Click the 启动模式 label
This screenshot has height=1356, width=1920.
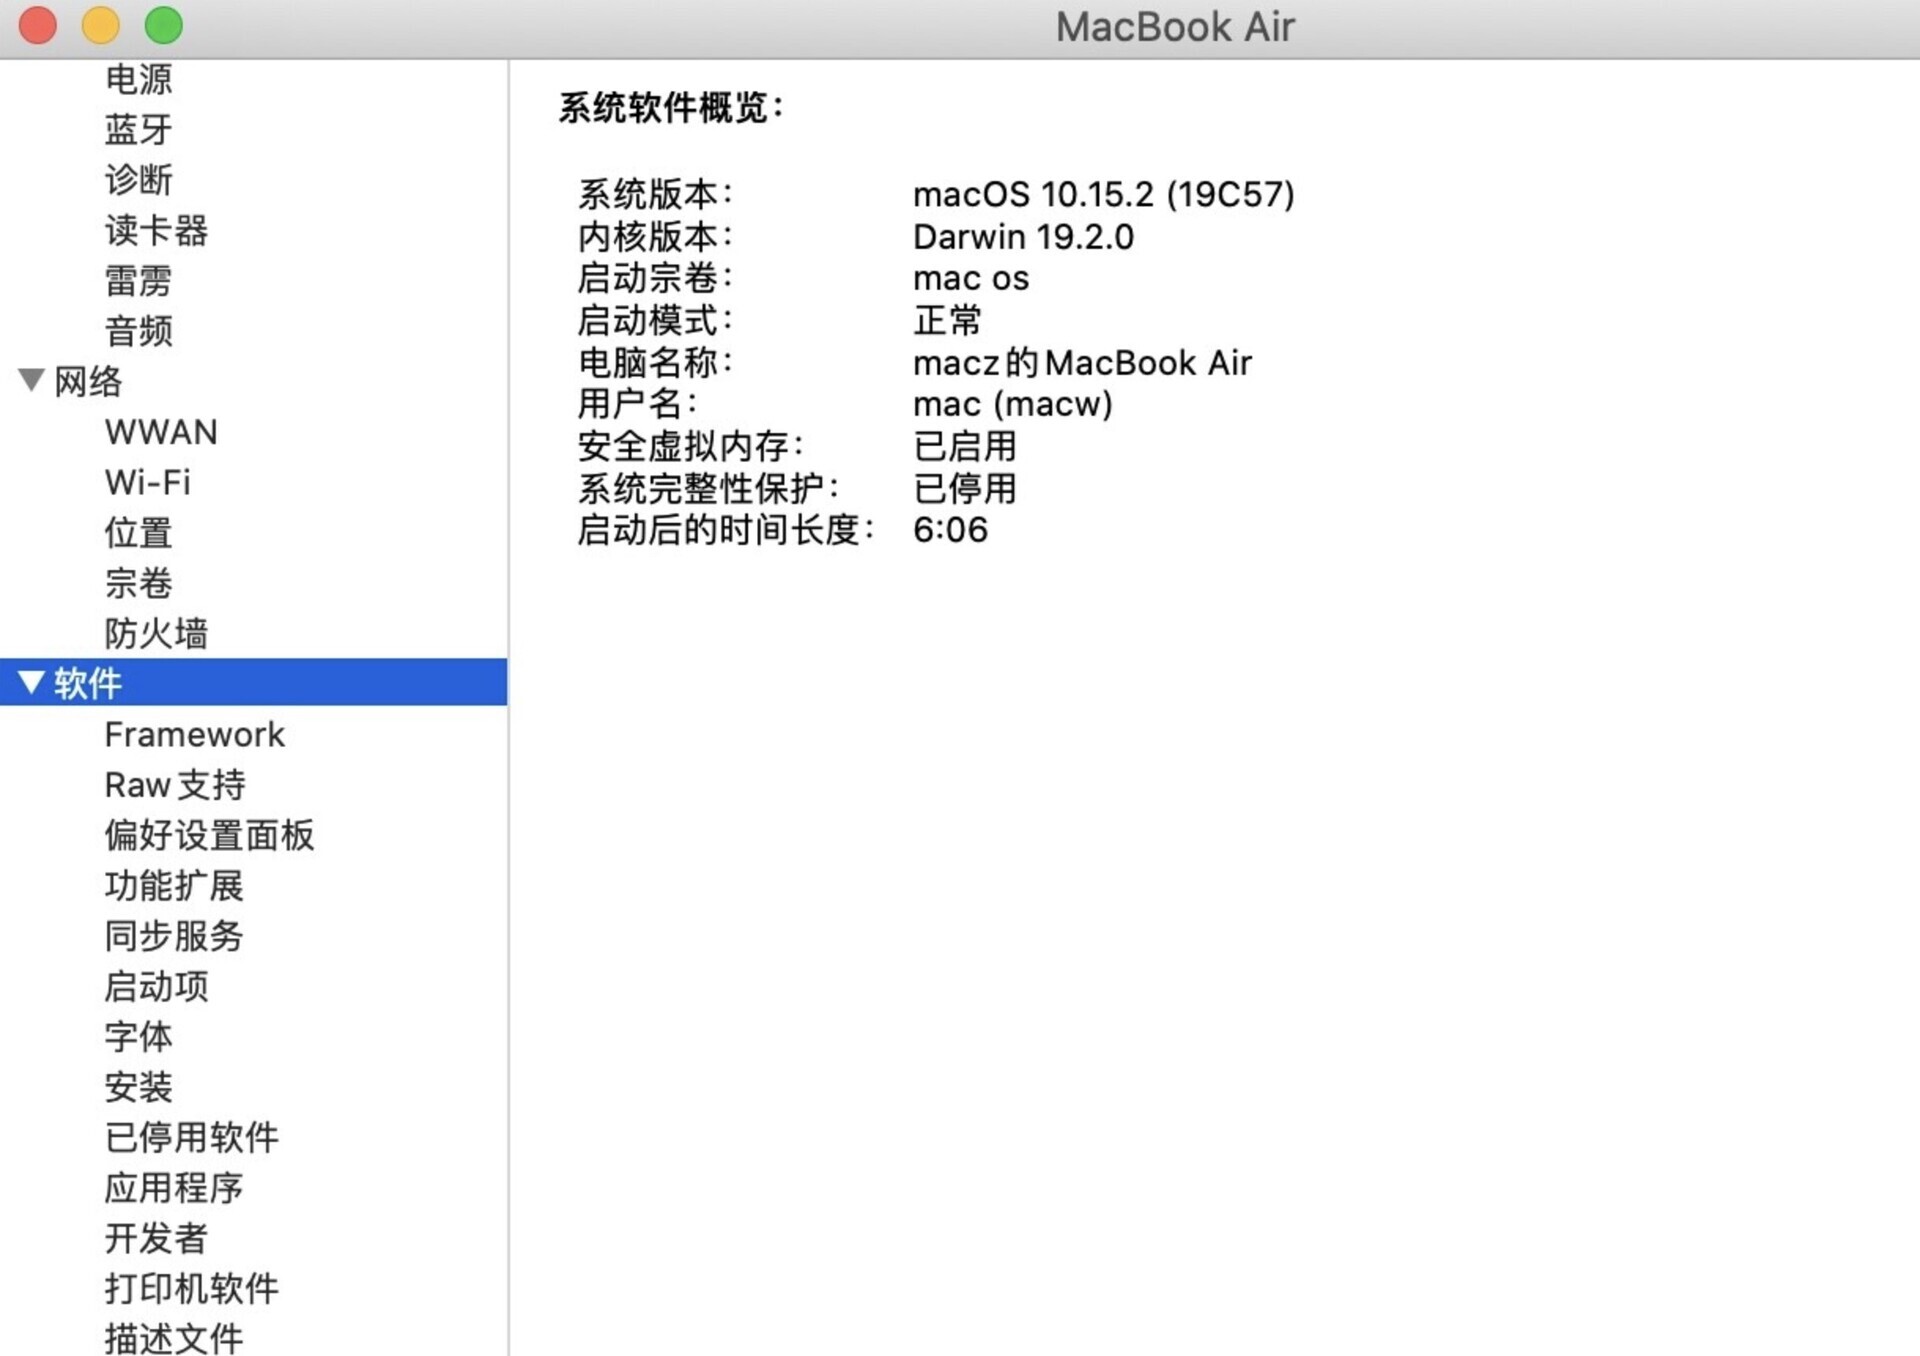[x=655, y=320]
